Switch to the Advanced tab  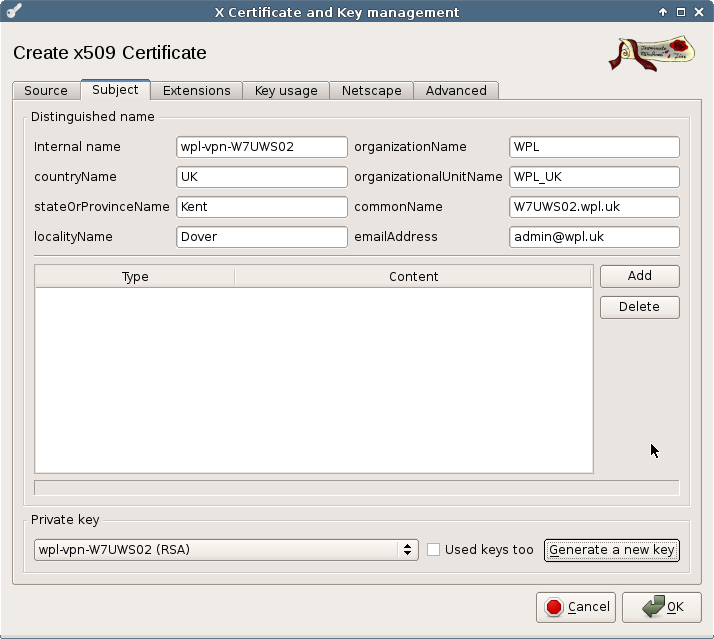click(x=456, y=91)
